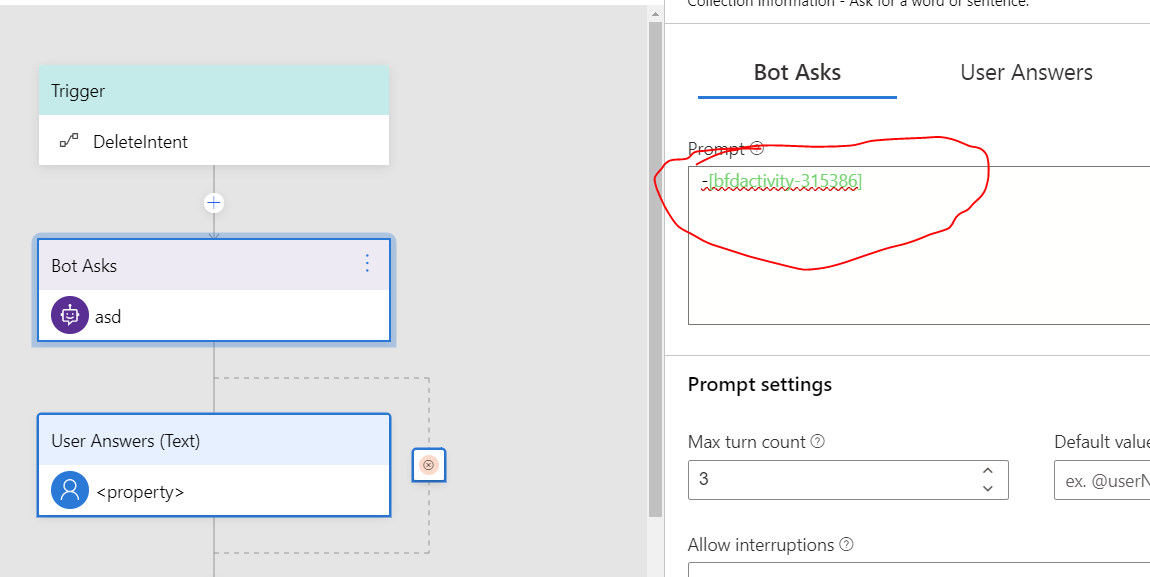Viewport: 1150px width, 577px height.
Task: Click the Allow interruptions field
Action: click(900, 572)
